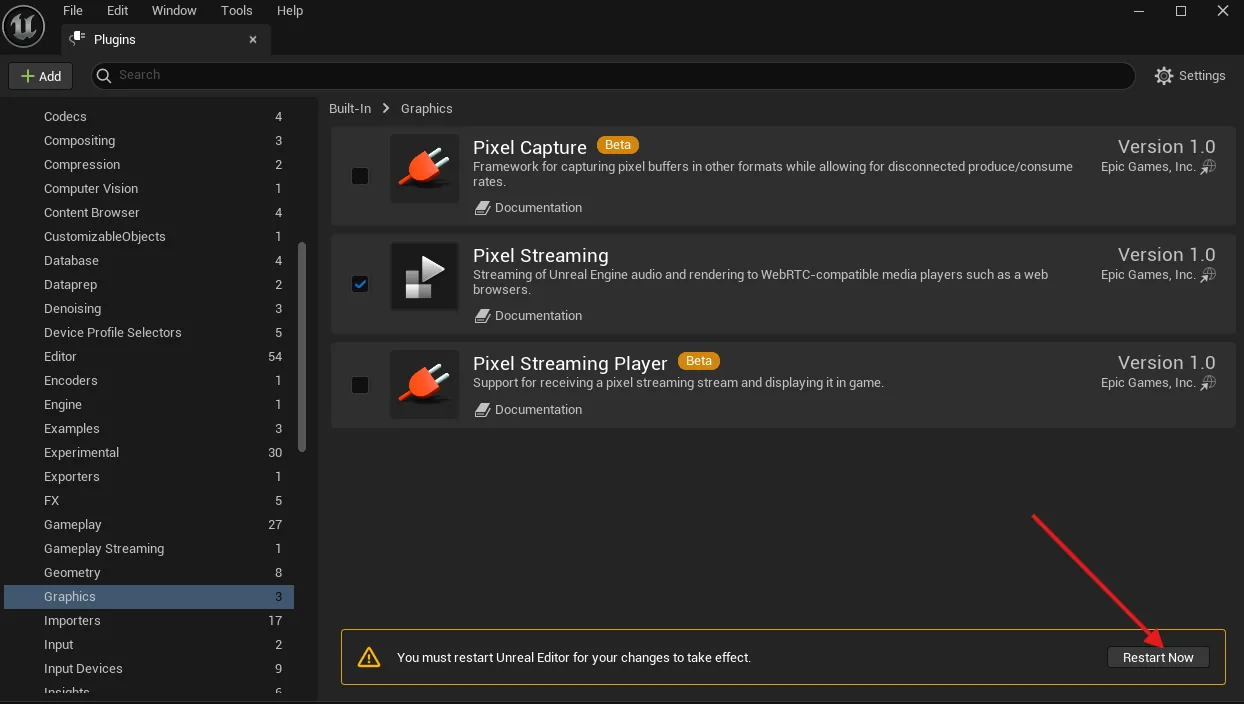The height and width of the screenshot is (704, 1244).
Task: Enable the Pixel Streaming Player plugin checkbox
Action: pos(360,385)
